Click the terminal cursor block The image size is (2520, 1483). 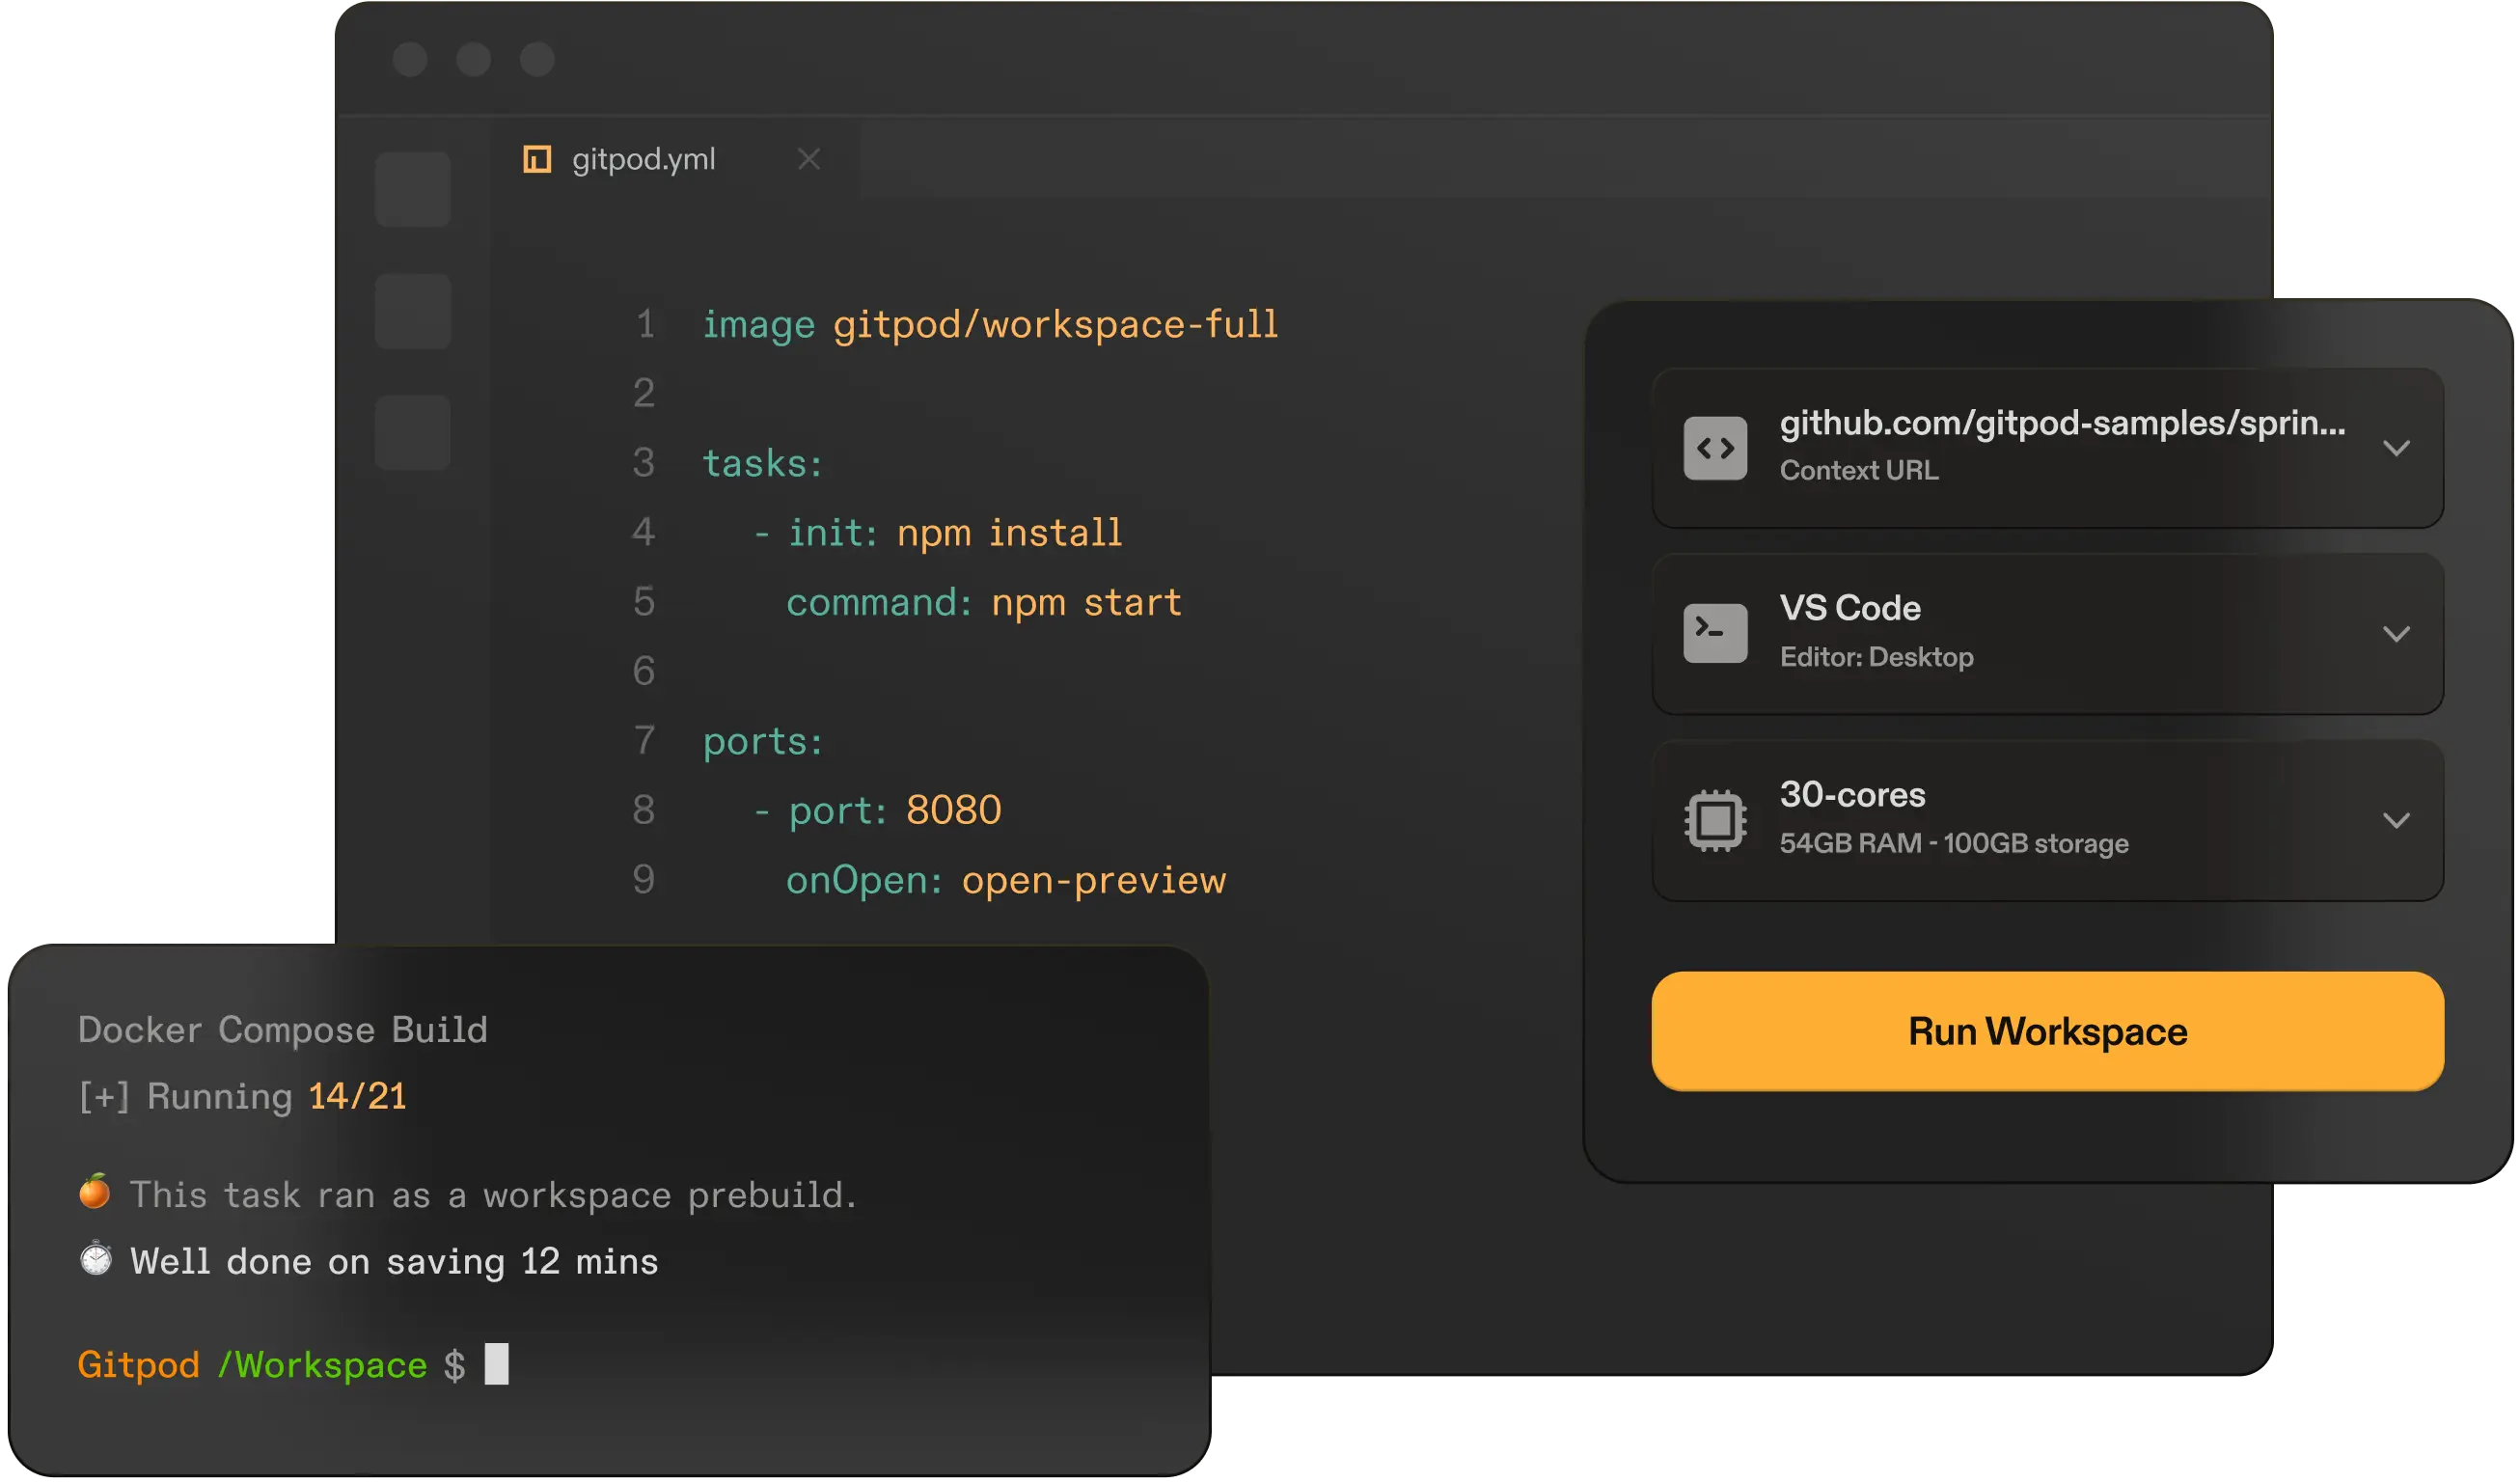tap(497, 1365)
